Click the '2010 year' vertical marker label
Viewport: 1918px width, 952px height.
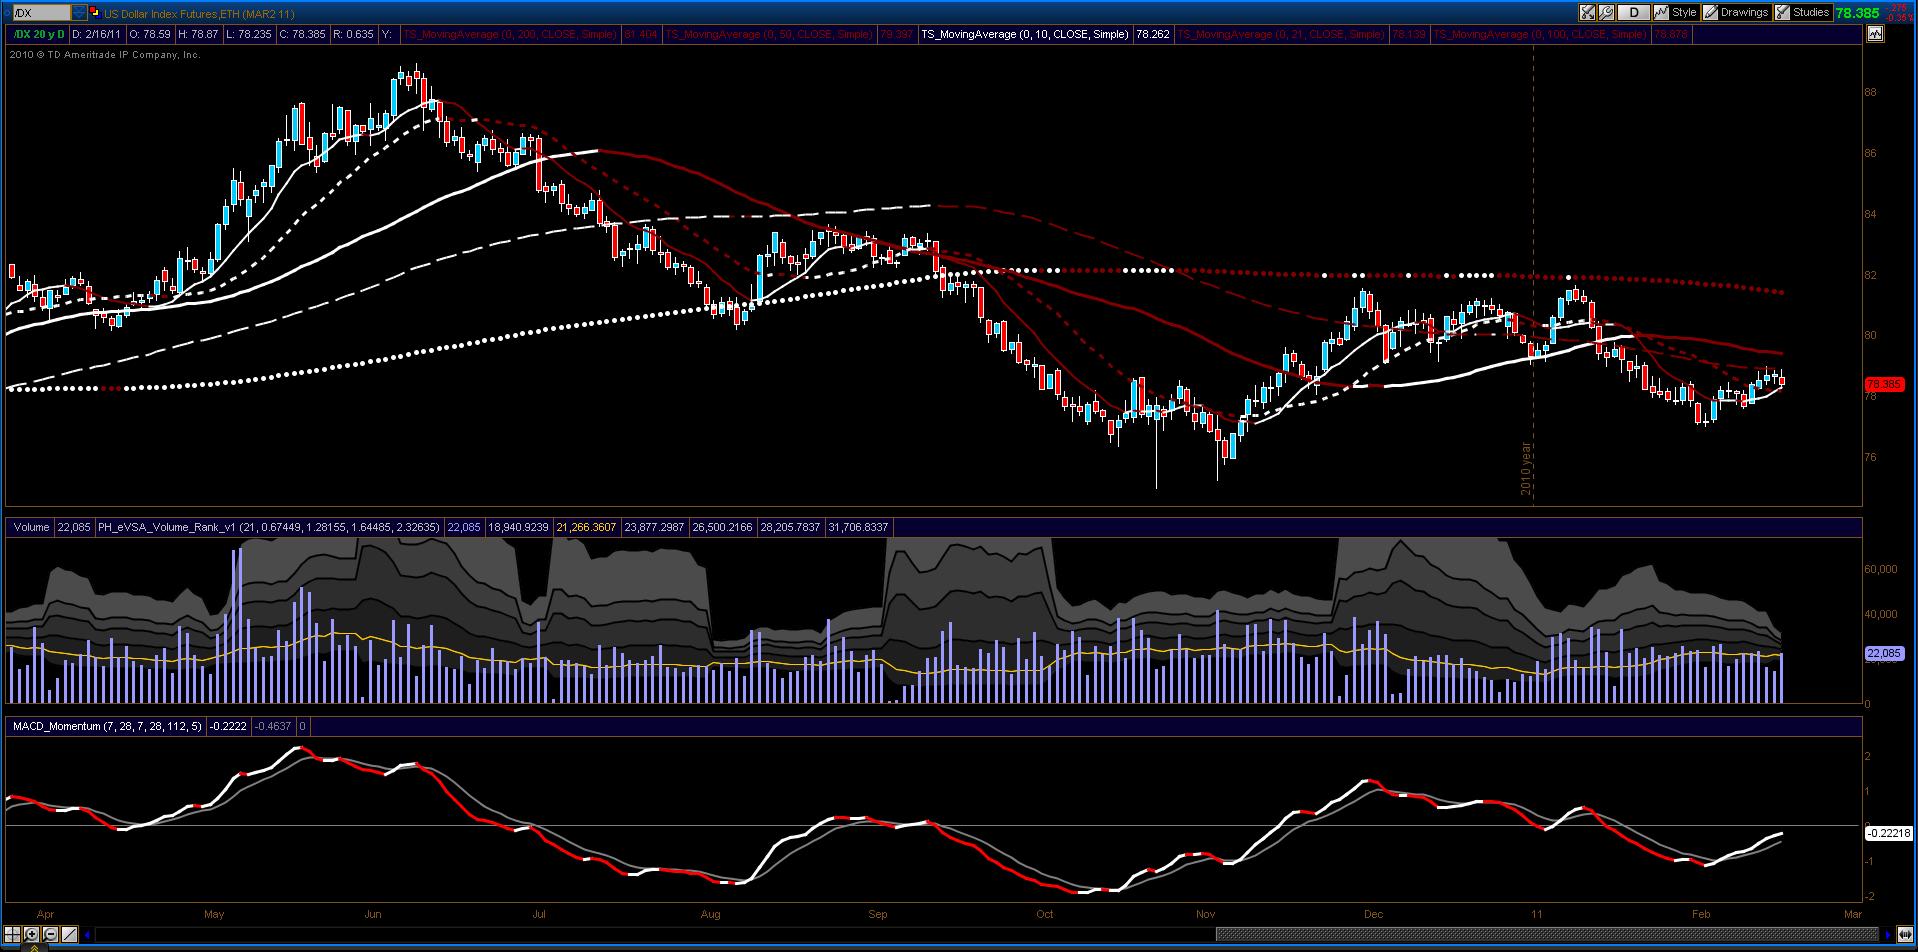click(1526, 468)
